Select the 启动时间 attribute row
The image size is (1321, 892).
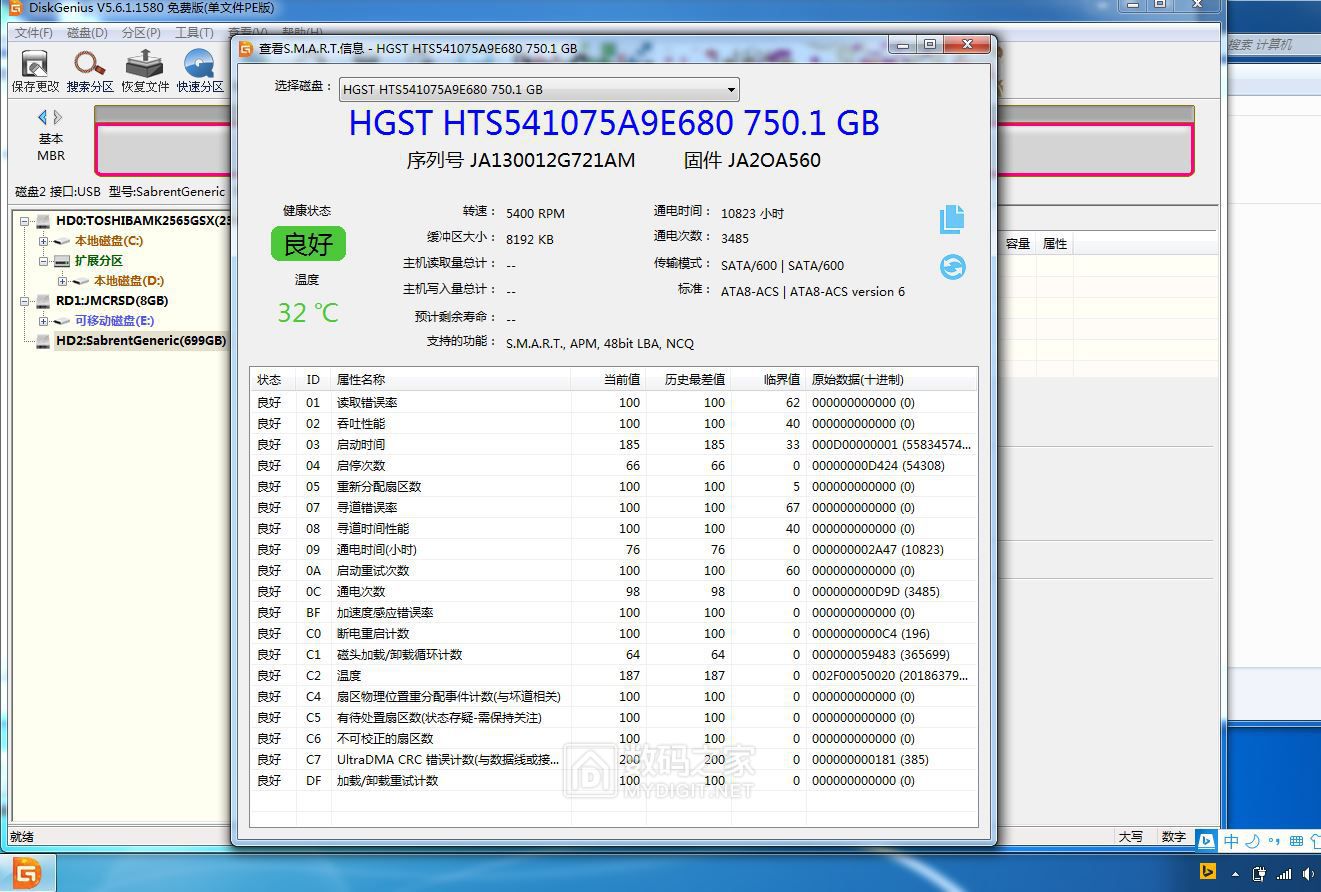tap(613, 445)
